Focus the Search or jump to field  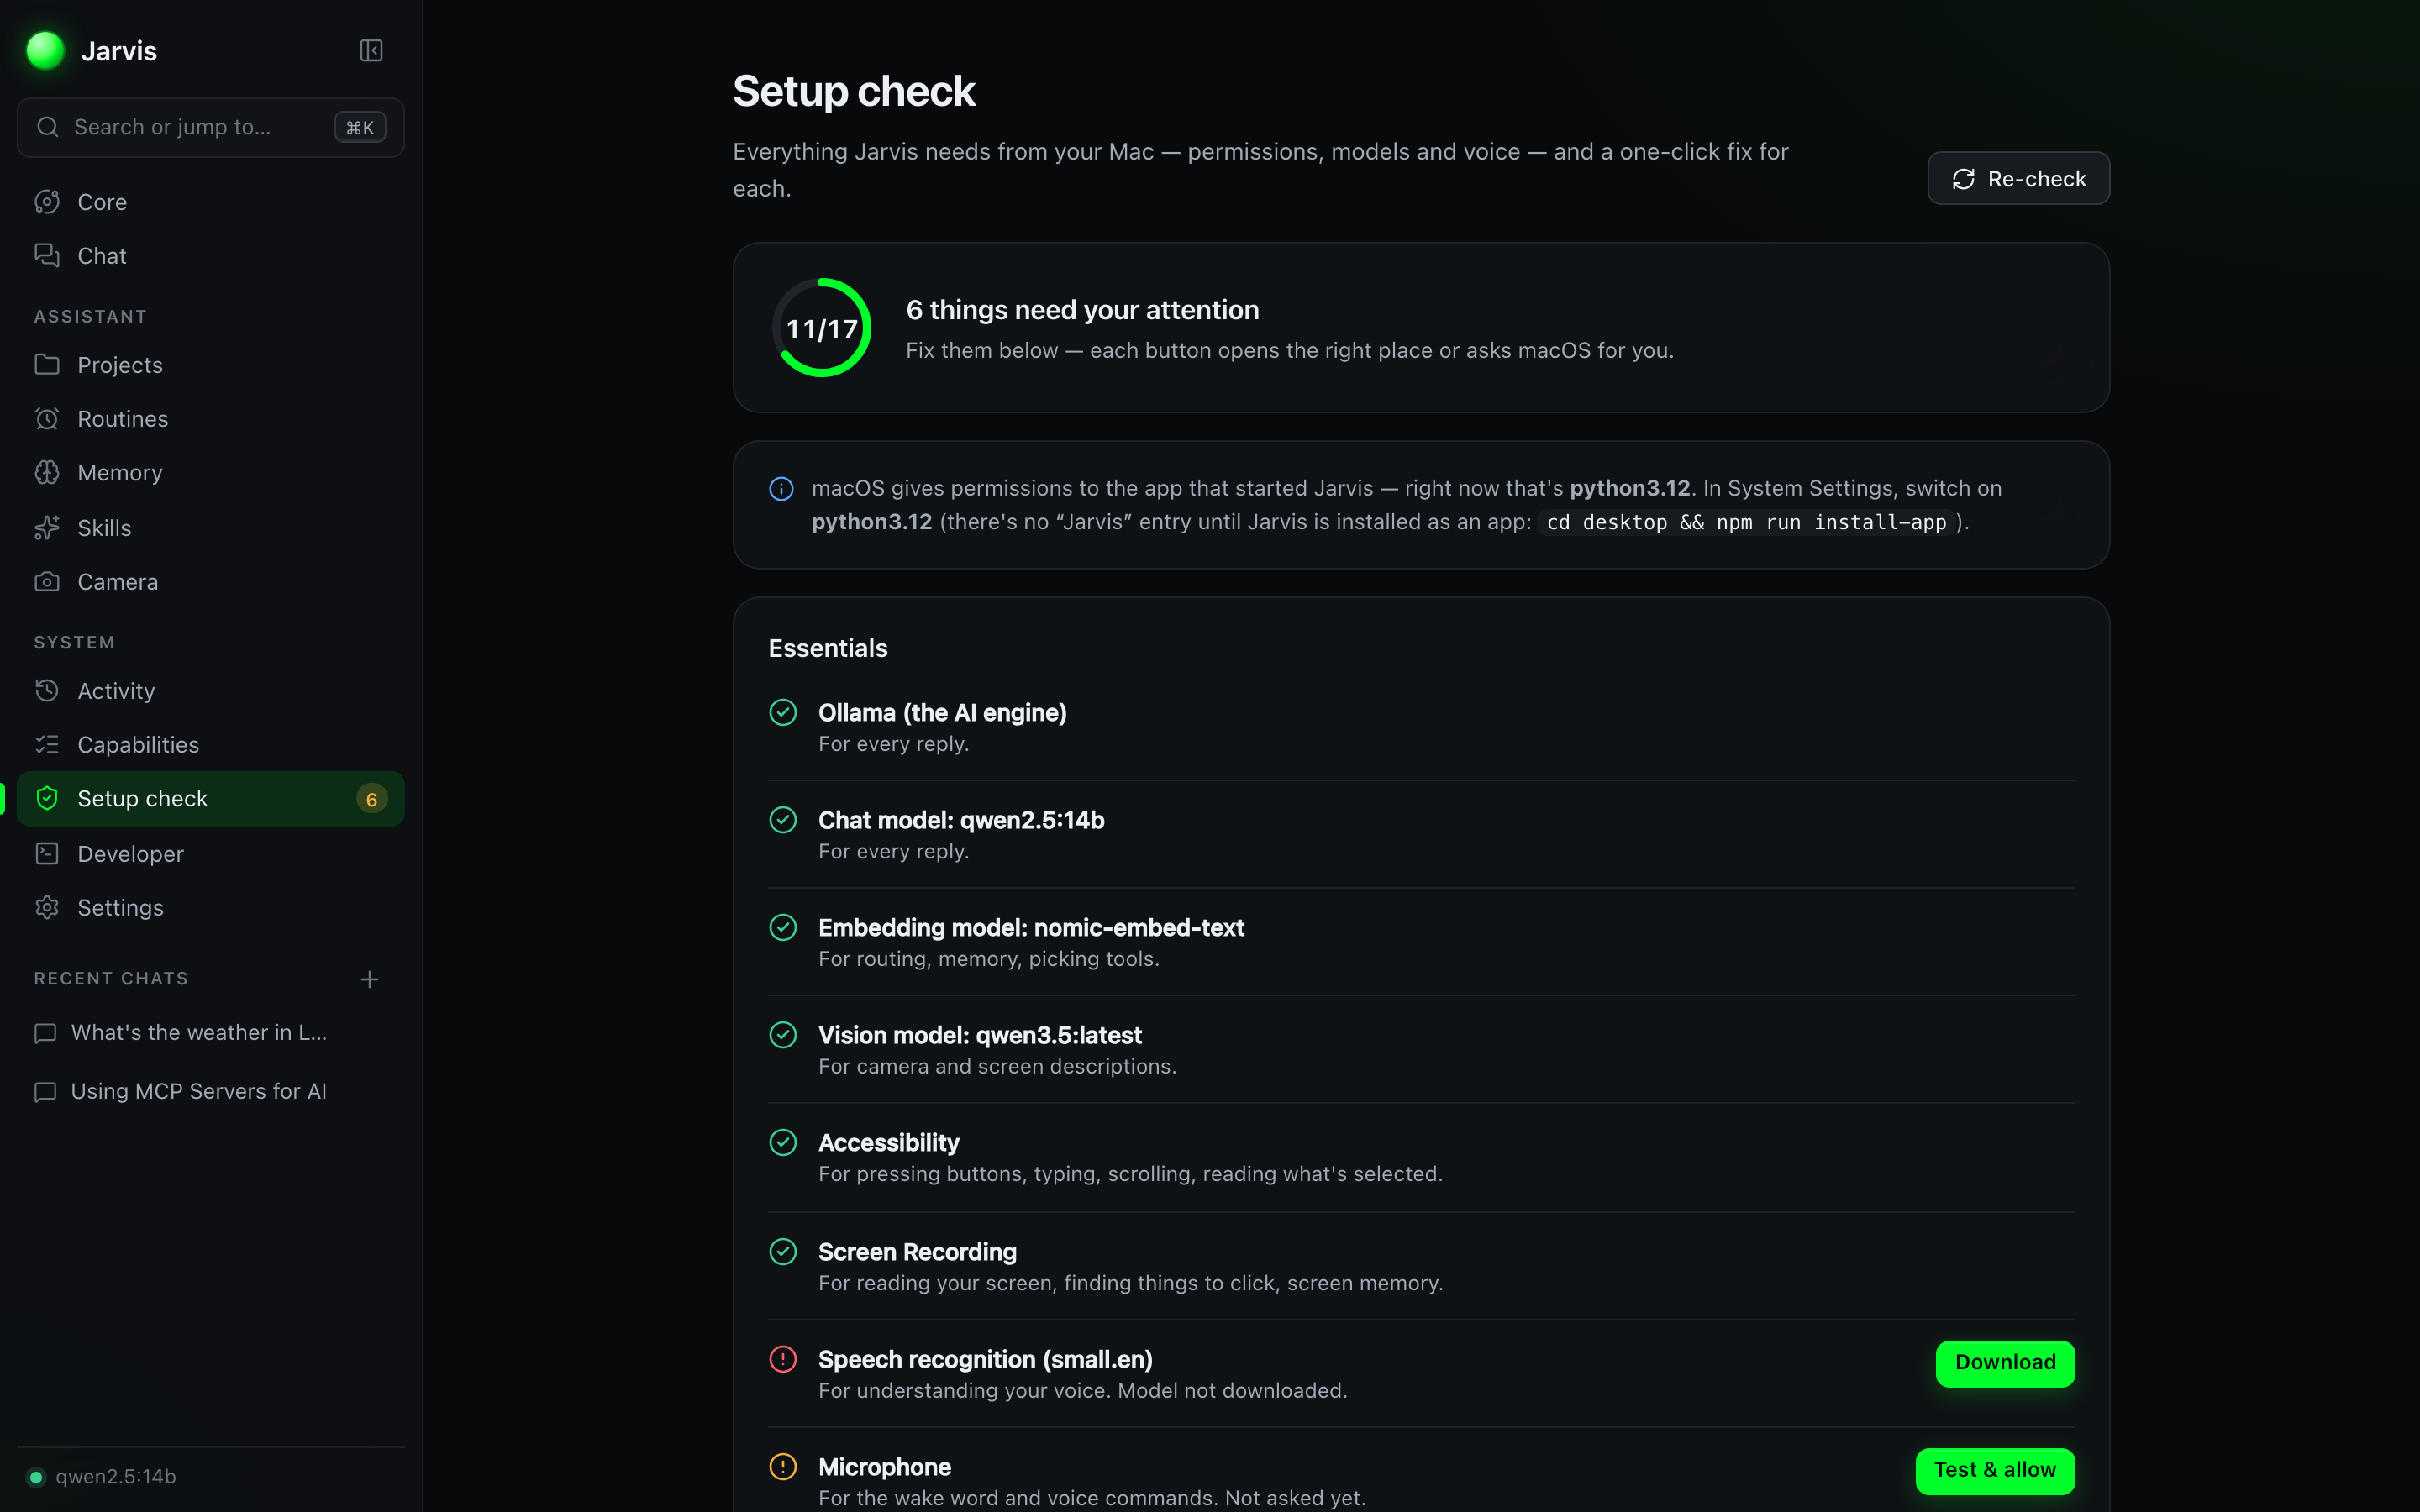tap(210, 127)
